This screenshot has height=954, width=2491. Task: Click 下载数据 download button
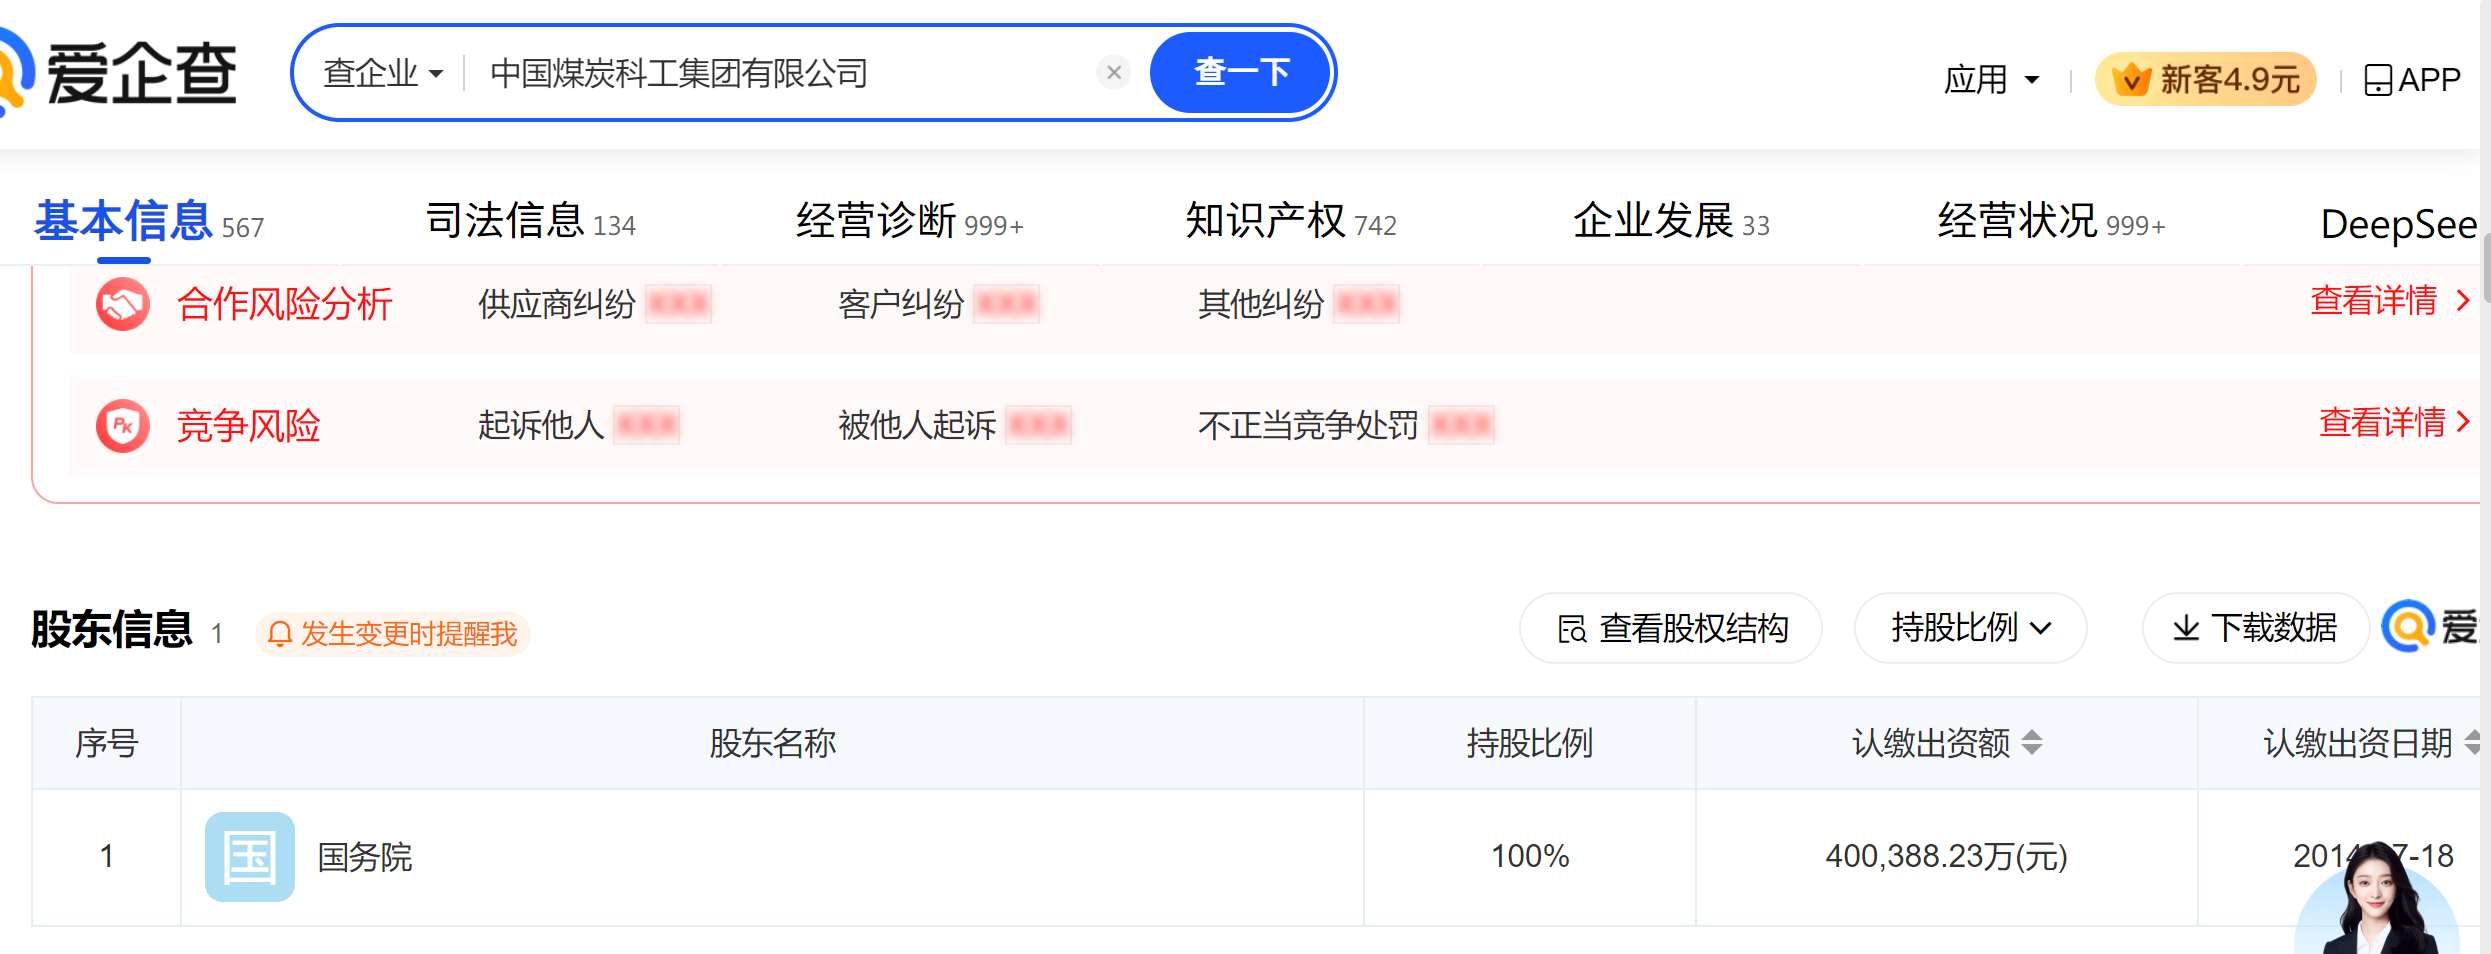2255,628
